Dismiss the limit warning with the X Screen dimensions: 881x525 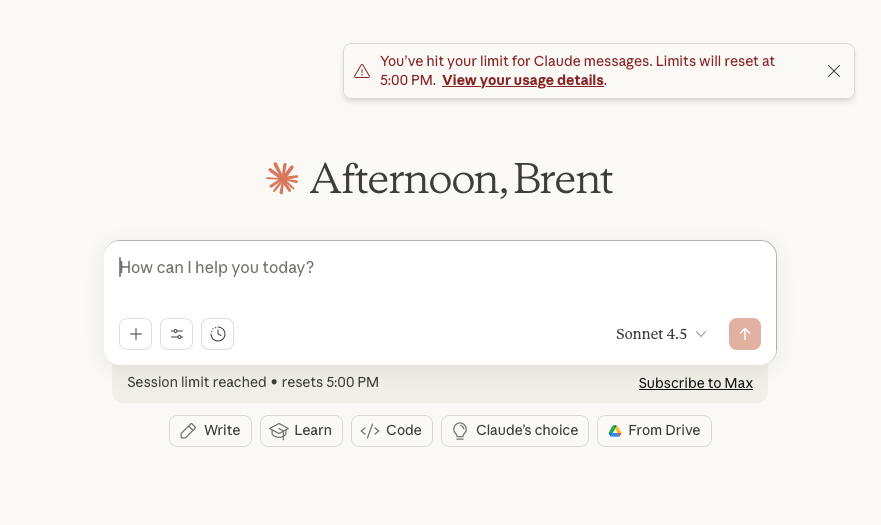point(834,71)
